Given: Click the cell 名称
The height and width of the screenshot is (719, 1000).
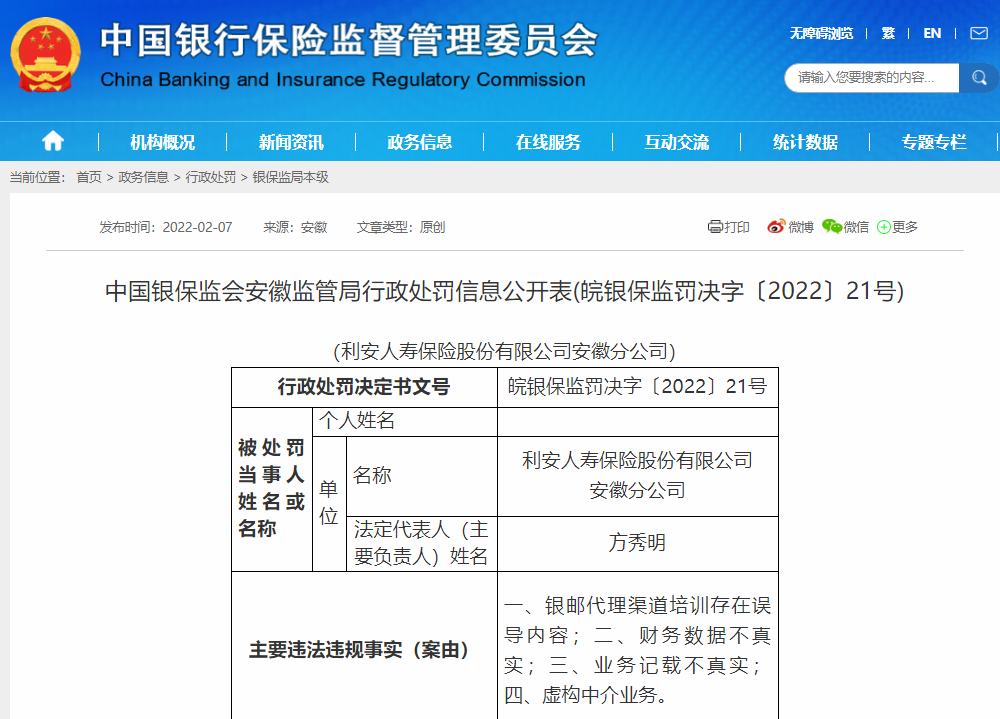Looking at the screenshot, I should click(422, 476).
